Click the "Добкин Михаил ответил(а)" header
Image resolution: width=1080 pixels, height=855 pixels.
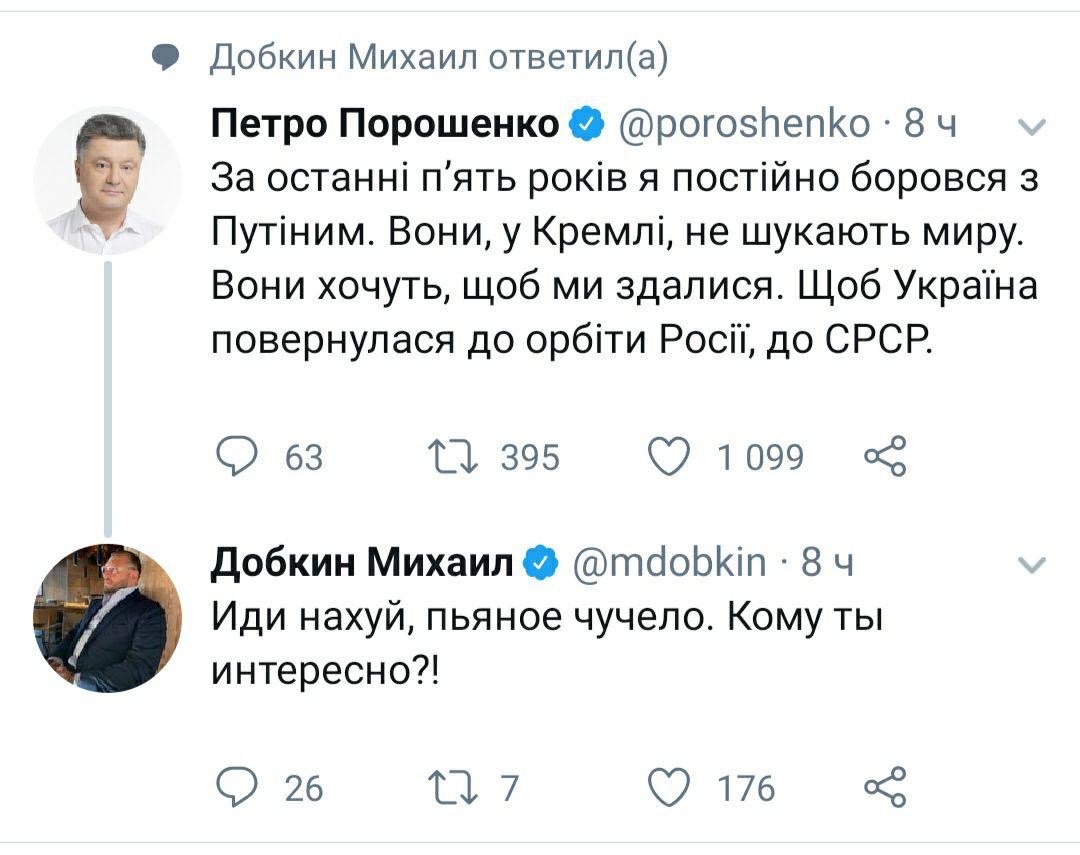click(x=439, y=60)
